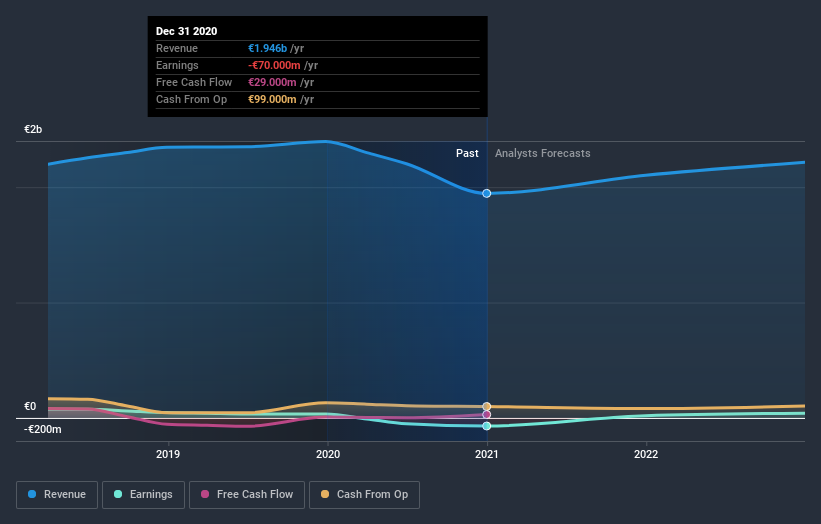Click the €99.000m cash from op value
This screenshot has height=524, width=821.
pos(272,99)
